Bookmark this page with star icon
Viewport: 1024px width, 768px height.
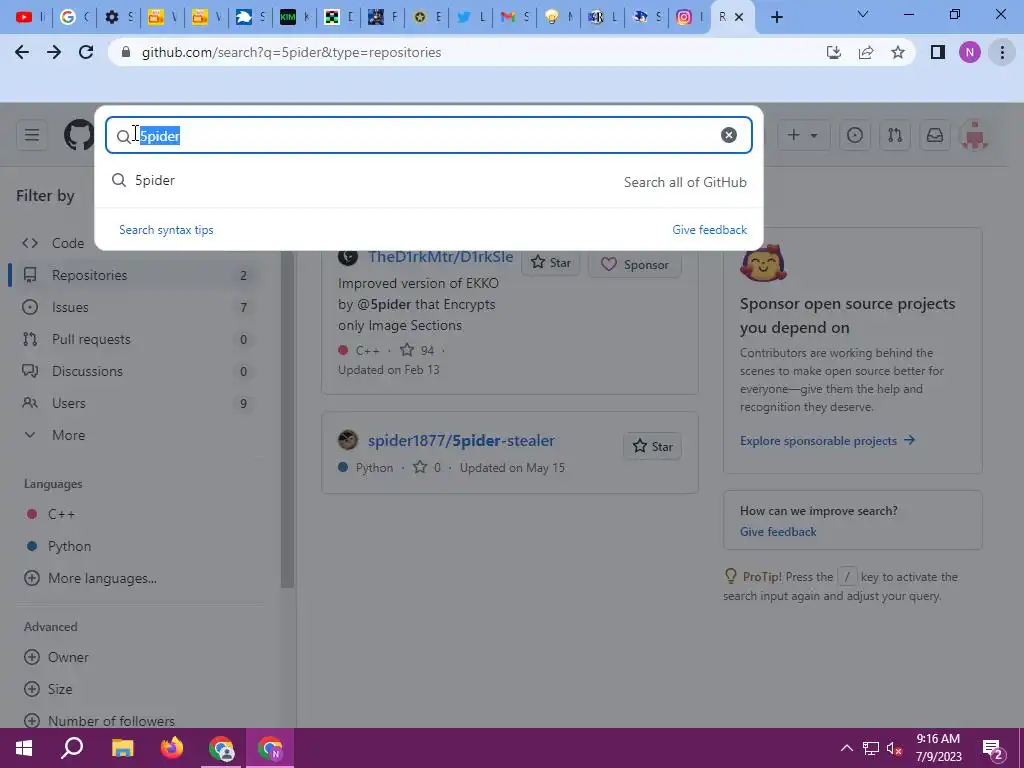(x=898, y=52)
